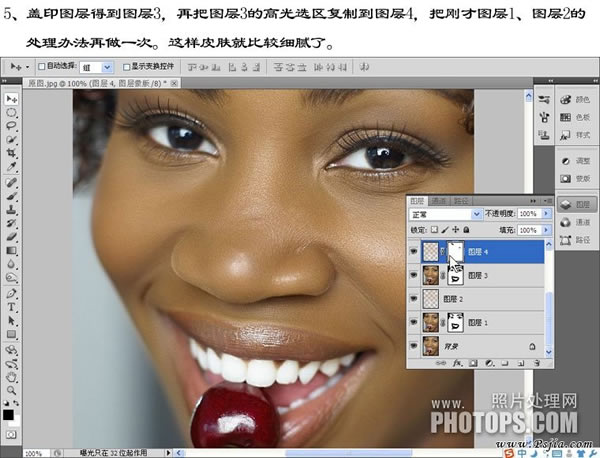
Task: Click the 不透明度 100% field
Action: click(x=530, y=214)
